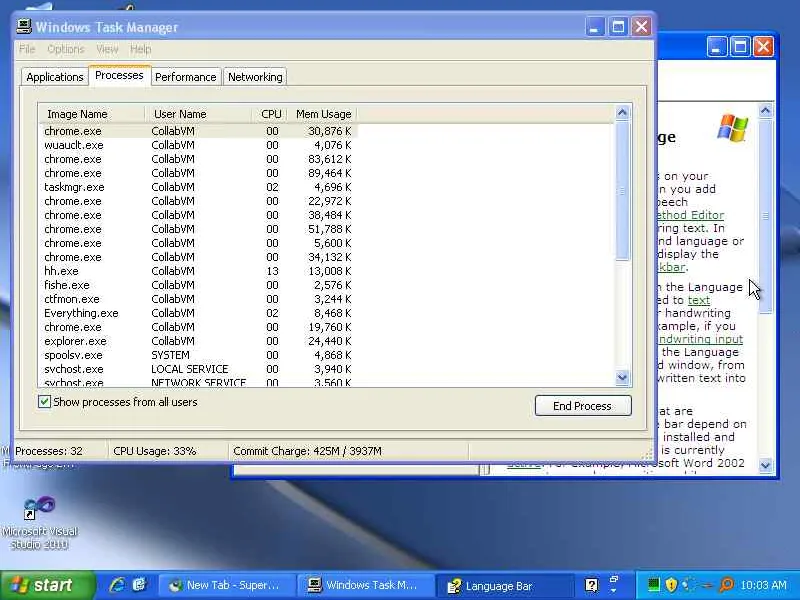Click the CPU Usage: 33% status bar entry
This screenshot has height=600, width=800.
(168, 451)
